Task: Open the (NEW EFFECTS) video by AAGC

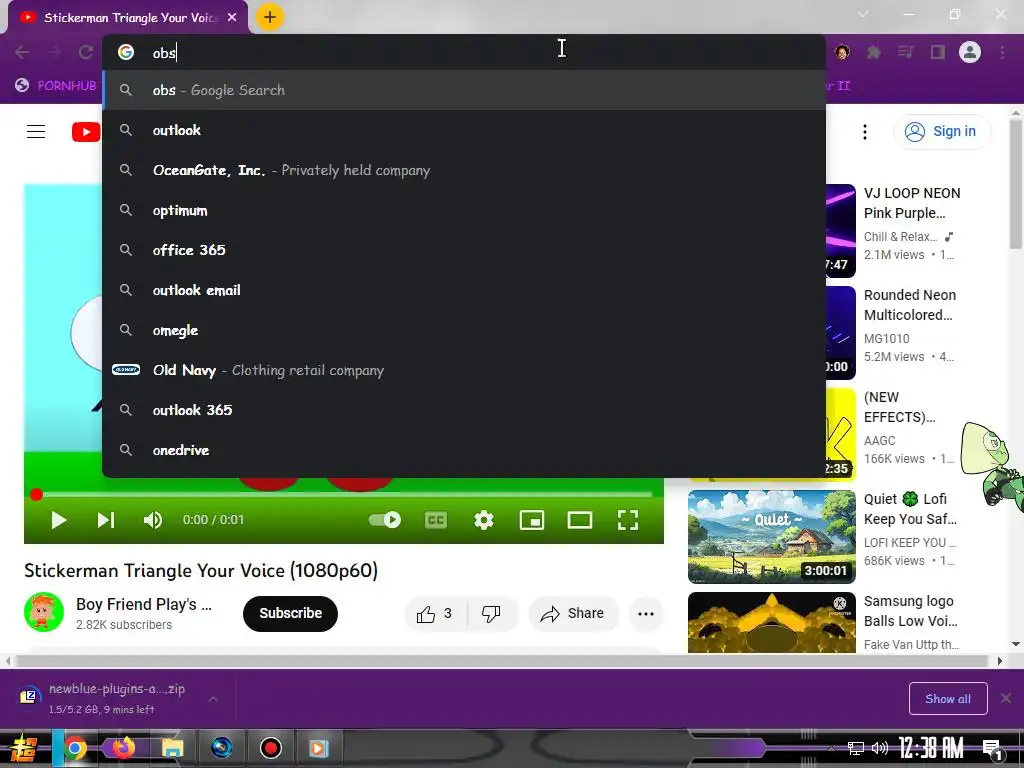Action: coord(899,407)
